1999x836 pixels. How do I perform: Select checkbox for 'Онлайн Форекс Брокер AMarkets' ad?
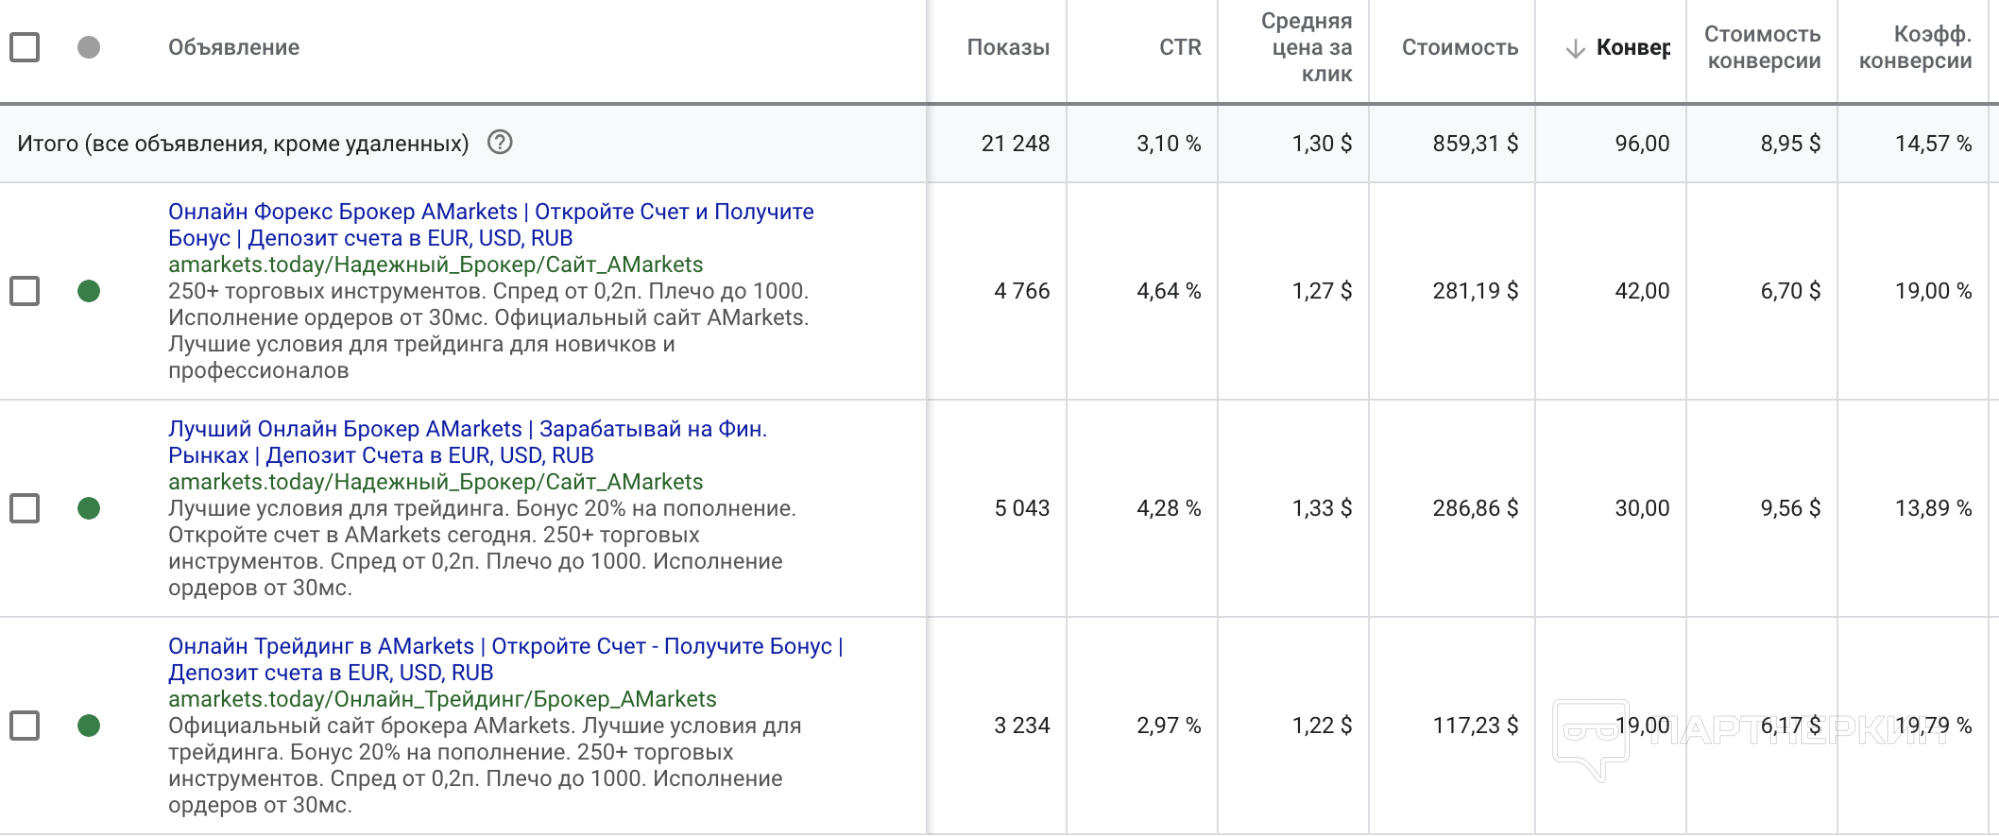pos(25,291)
